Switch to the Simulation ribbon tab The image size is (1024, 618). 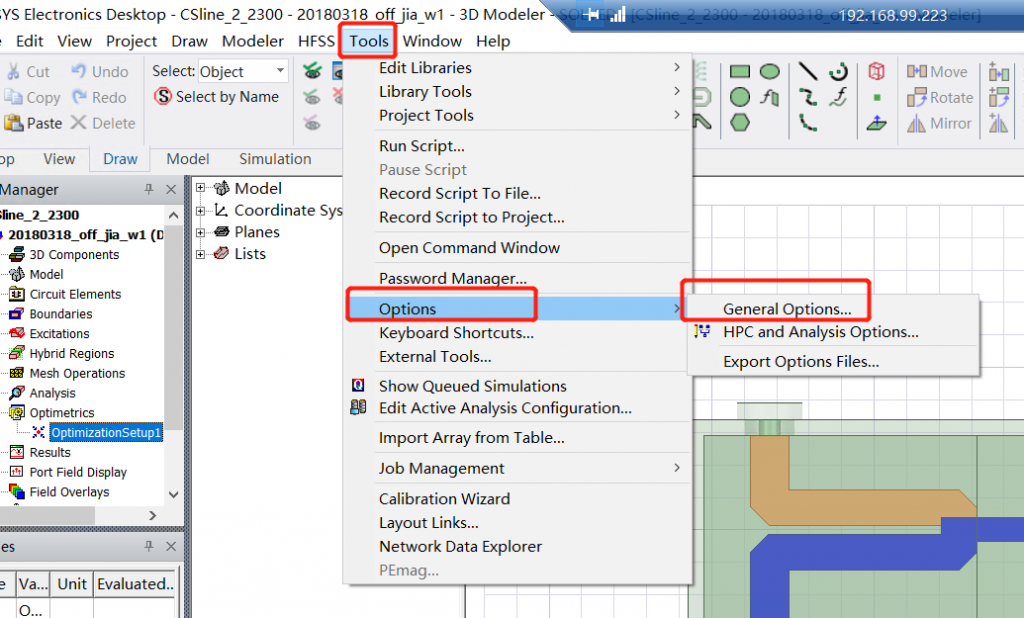(275, 159)
